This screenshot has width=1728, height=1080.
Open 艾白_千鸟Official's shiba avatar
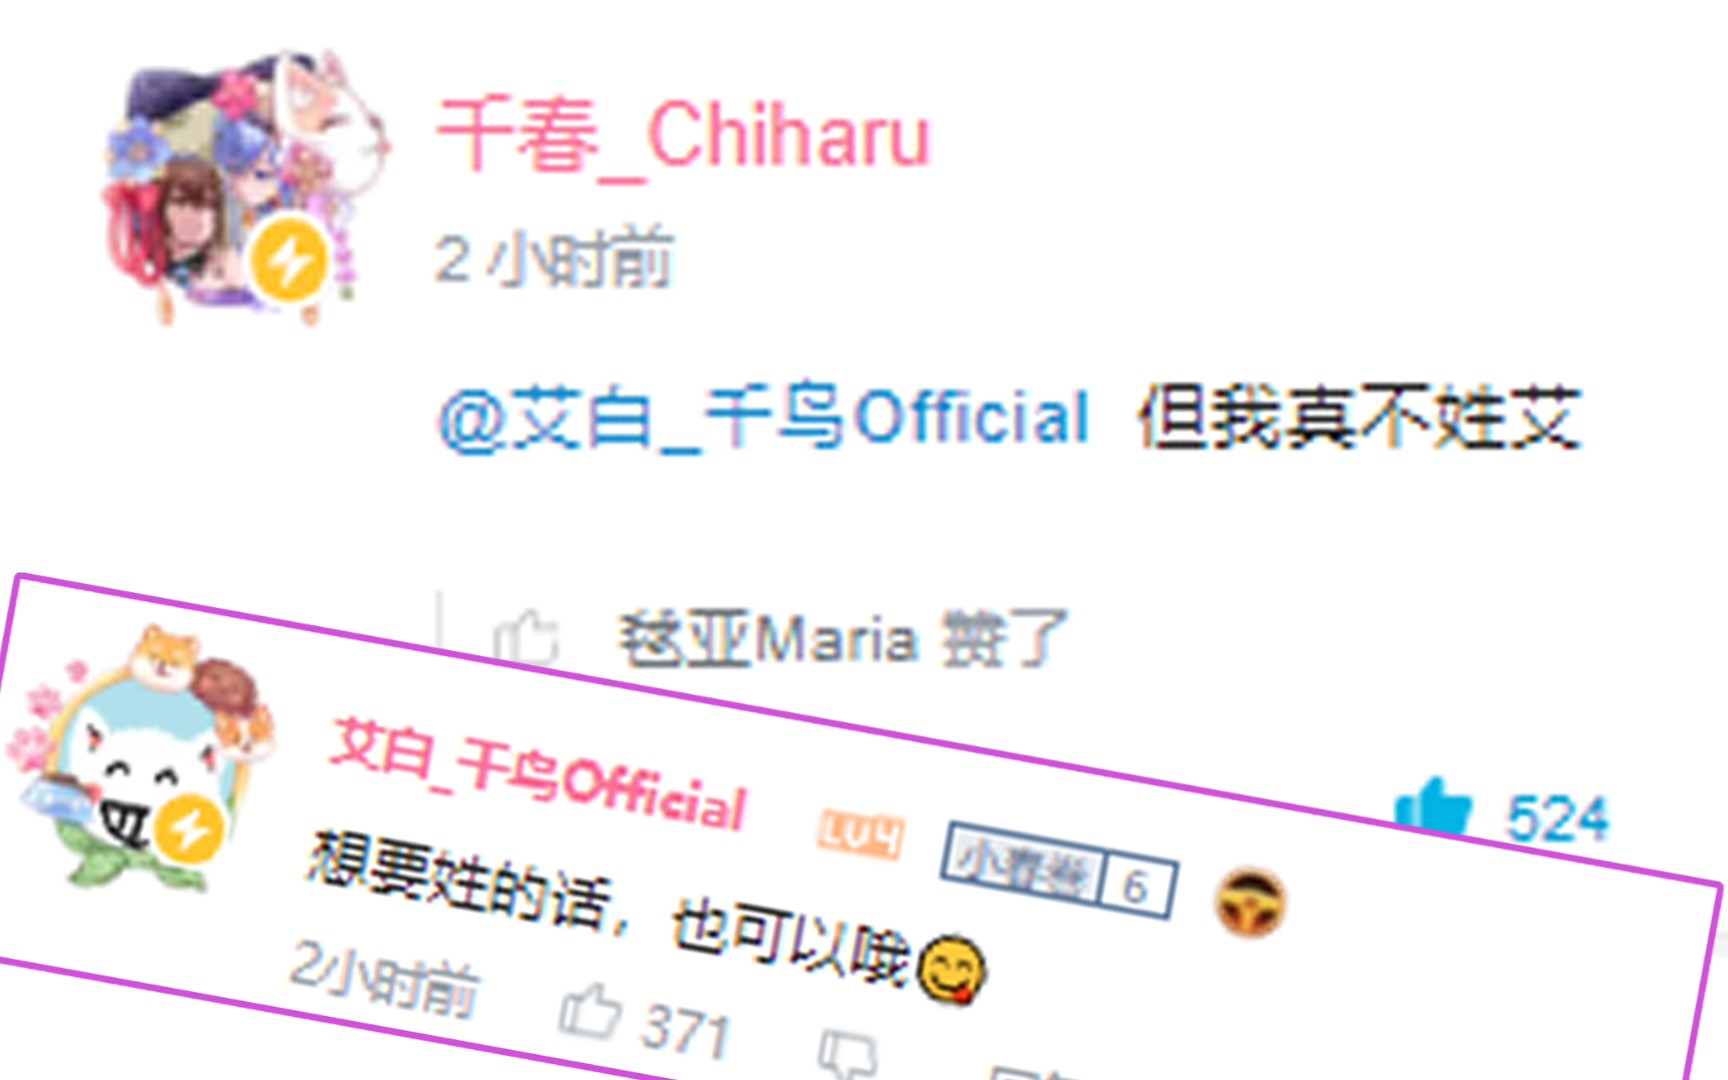(x=142, y=760)
